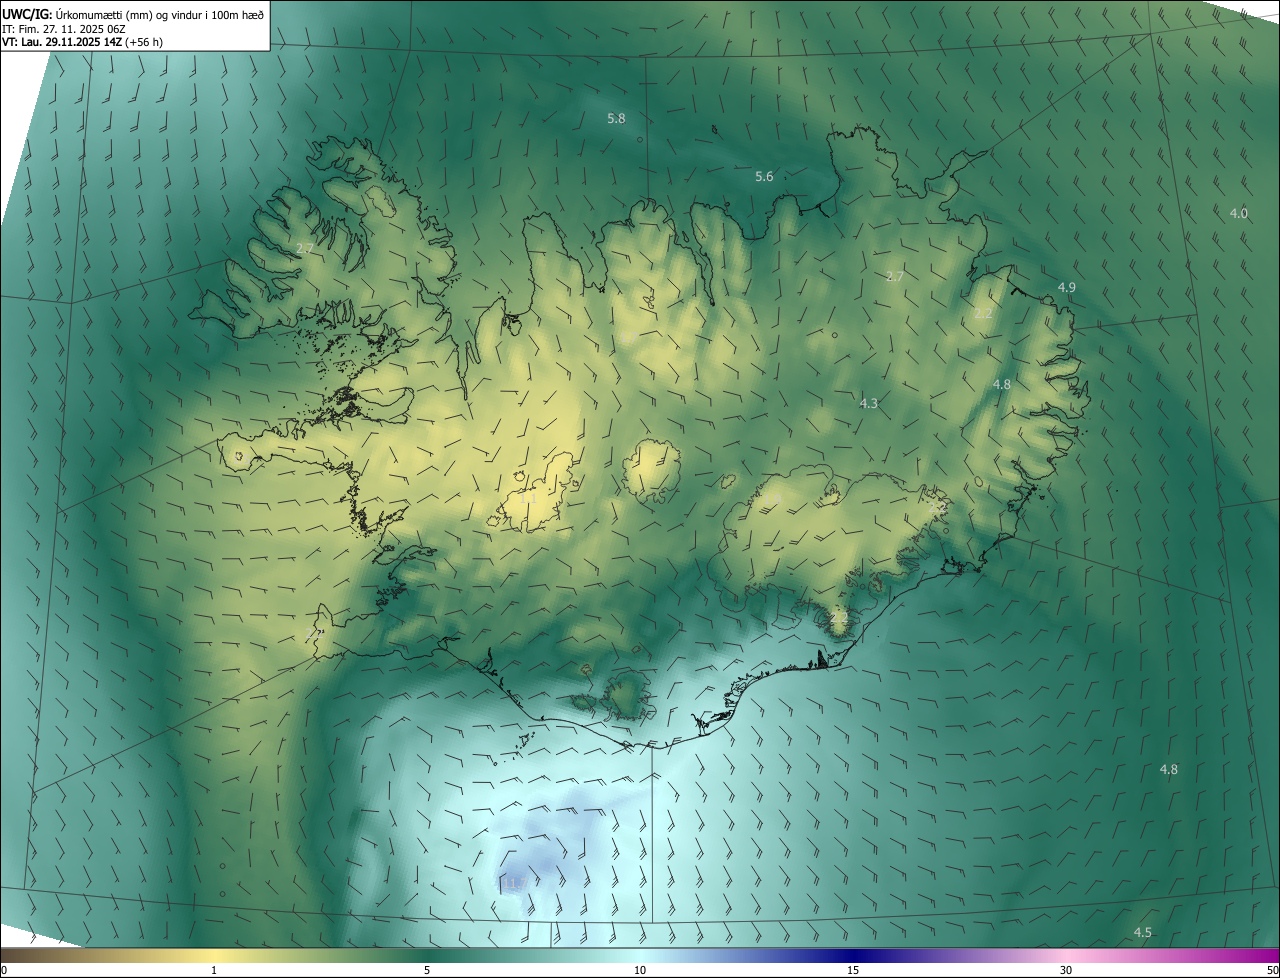Click the 4.8 value in the southeast ocean
The image size is (1280, 978).
[x=1168, y=769]
